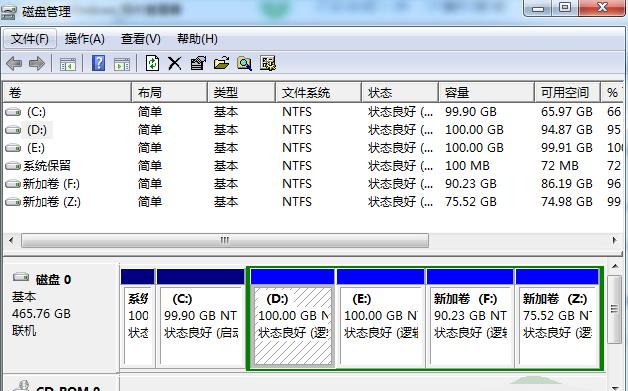Toggle the action pane toolbar icon

122,64
